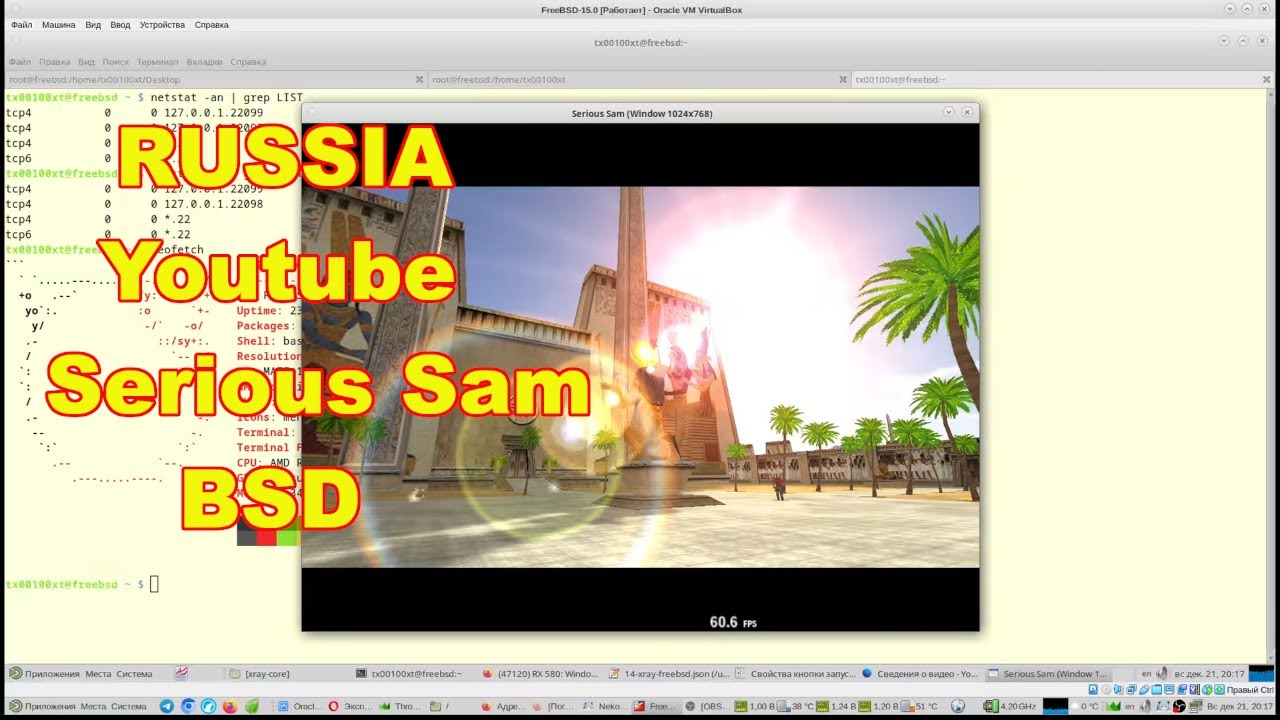Launch Chromium from the host panel
This screenshot has height=720, width=1280.
click(188, 706)
